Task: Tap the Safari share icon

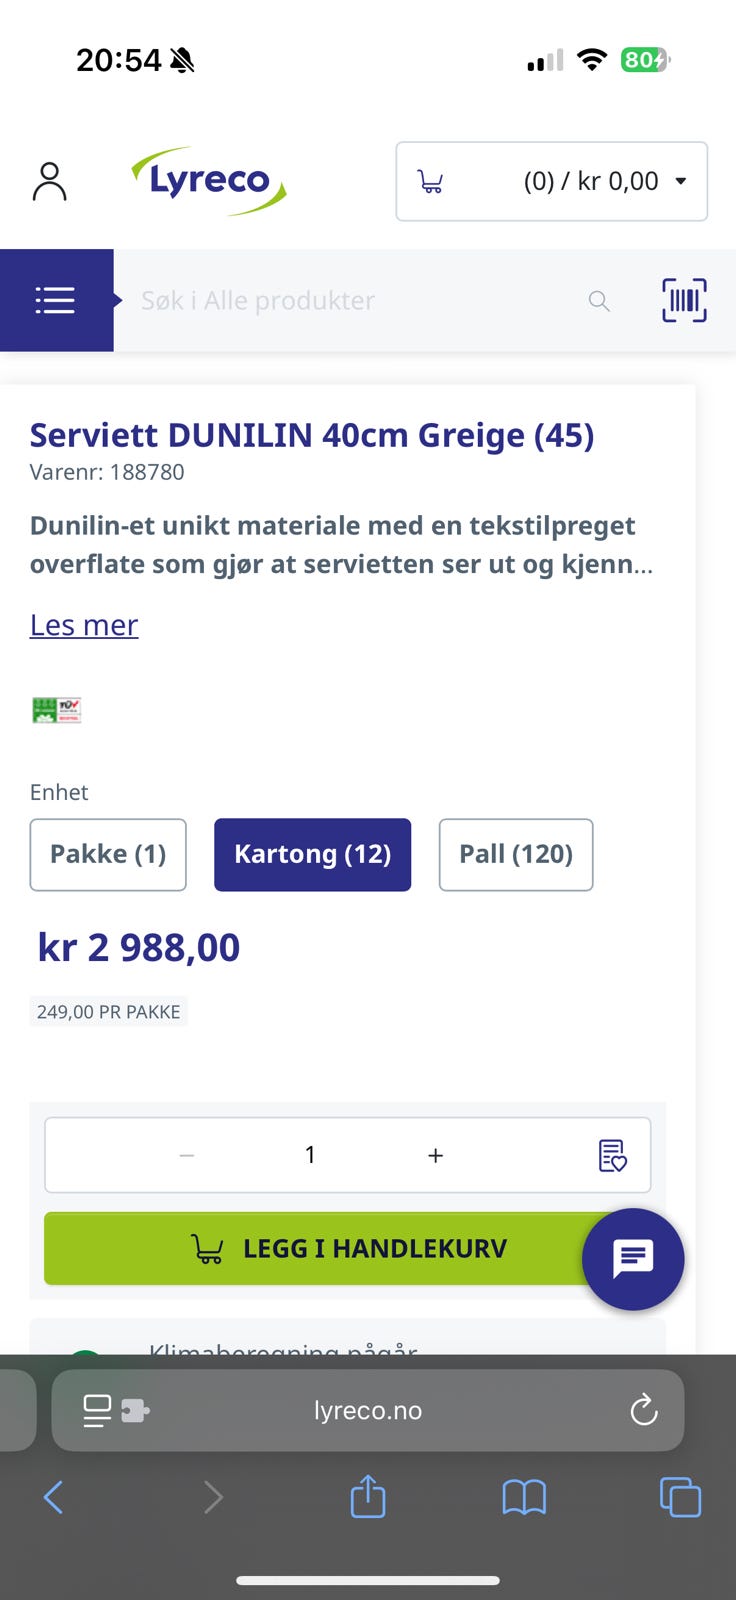Action: click(x=368, y=1497)
